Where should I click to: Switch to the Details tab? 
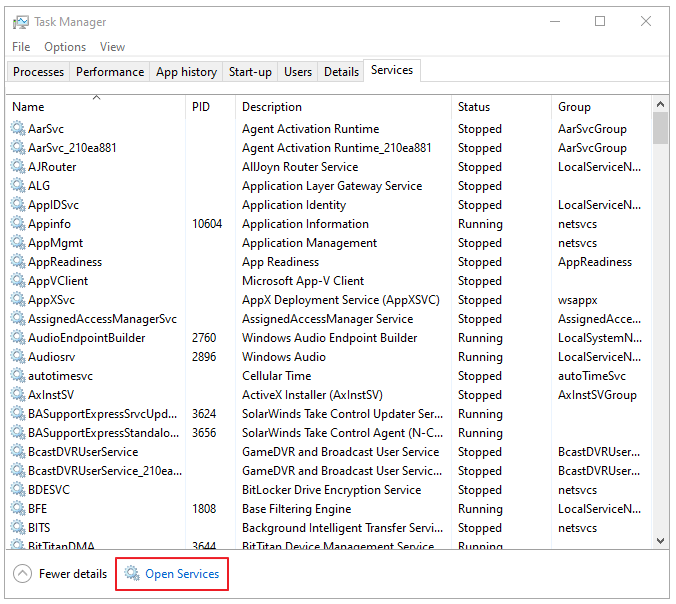pos(341,72)
